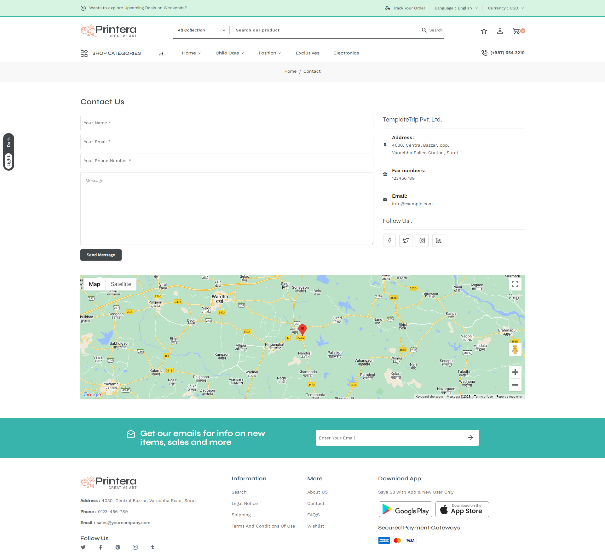
Task: Click the Printera logo in header
Action: pos(108,31)
